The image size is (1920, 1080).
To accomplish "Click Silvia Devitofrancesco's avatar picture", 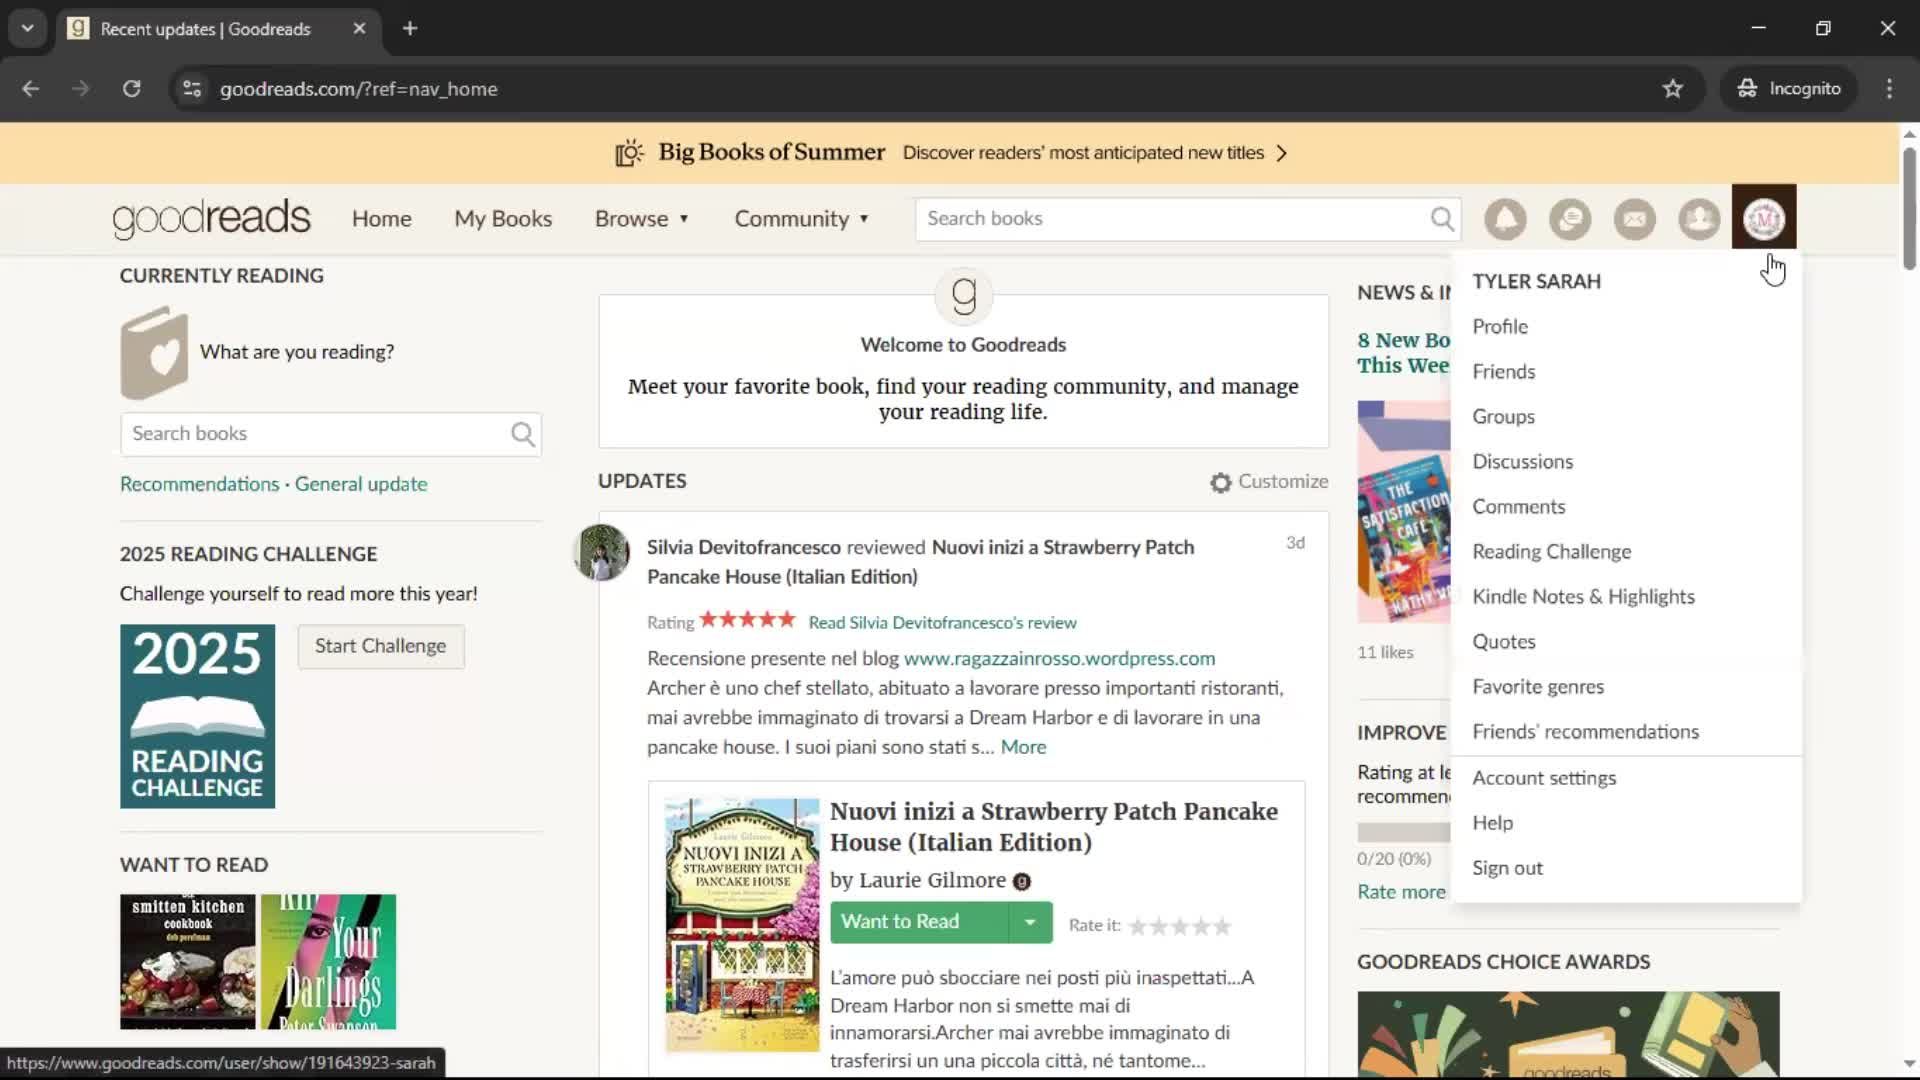I will coord(601,552).
